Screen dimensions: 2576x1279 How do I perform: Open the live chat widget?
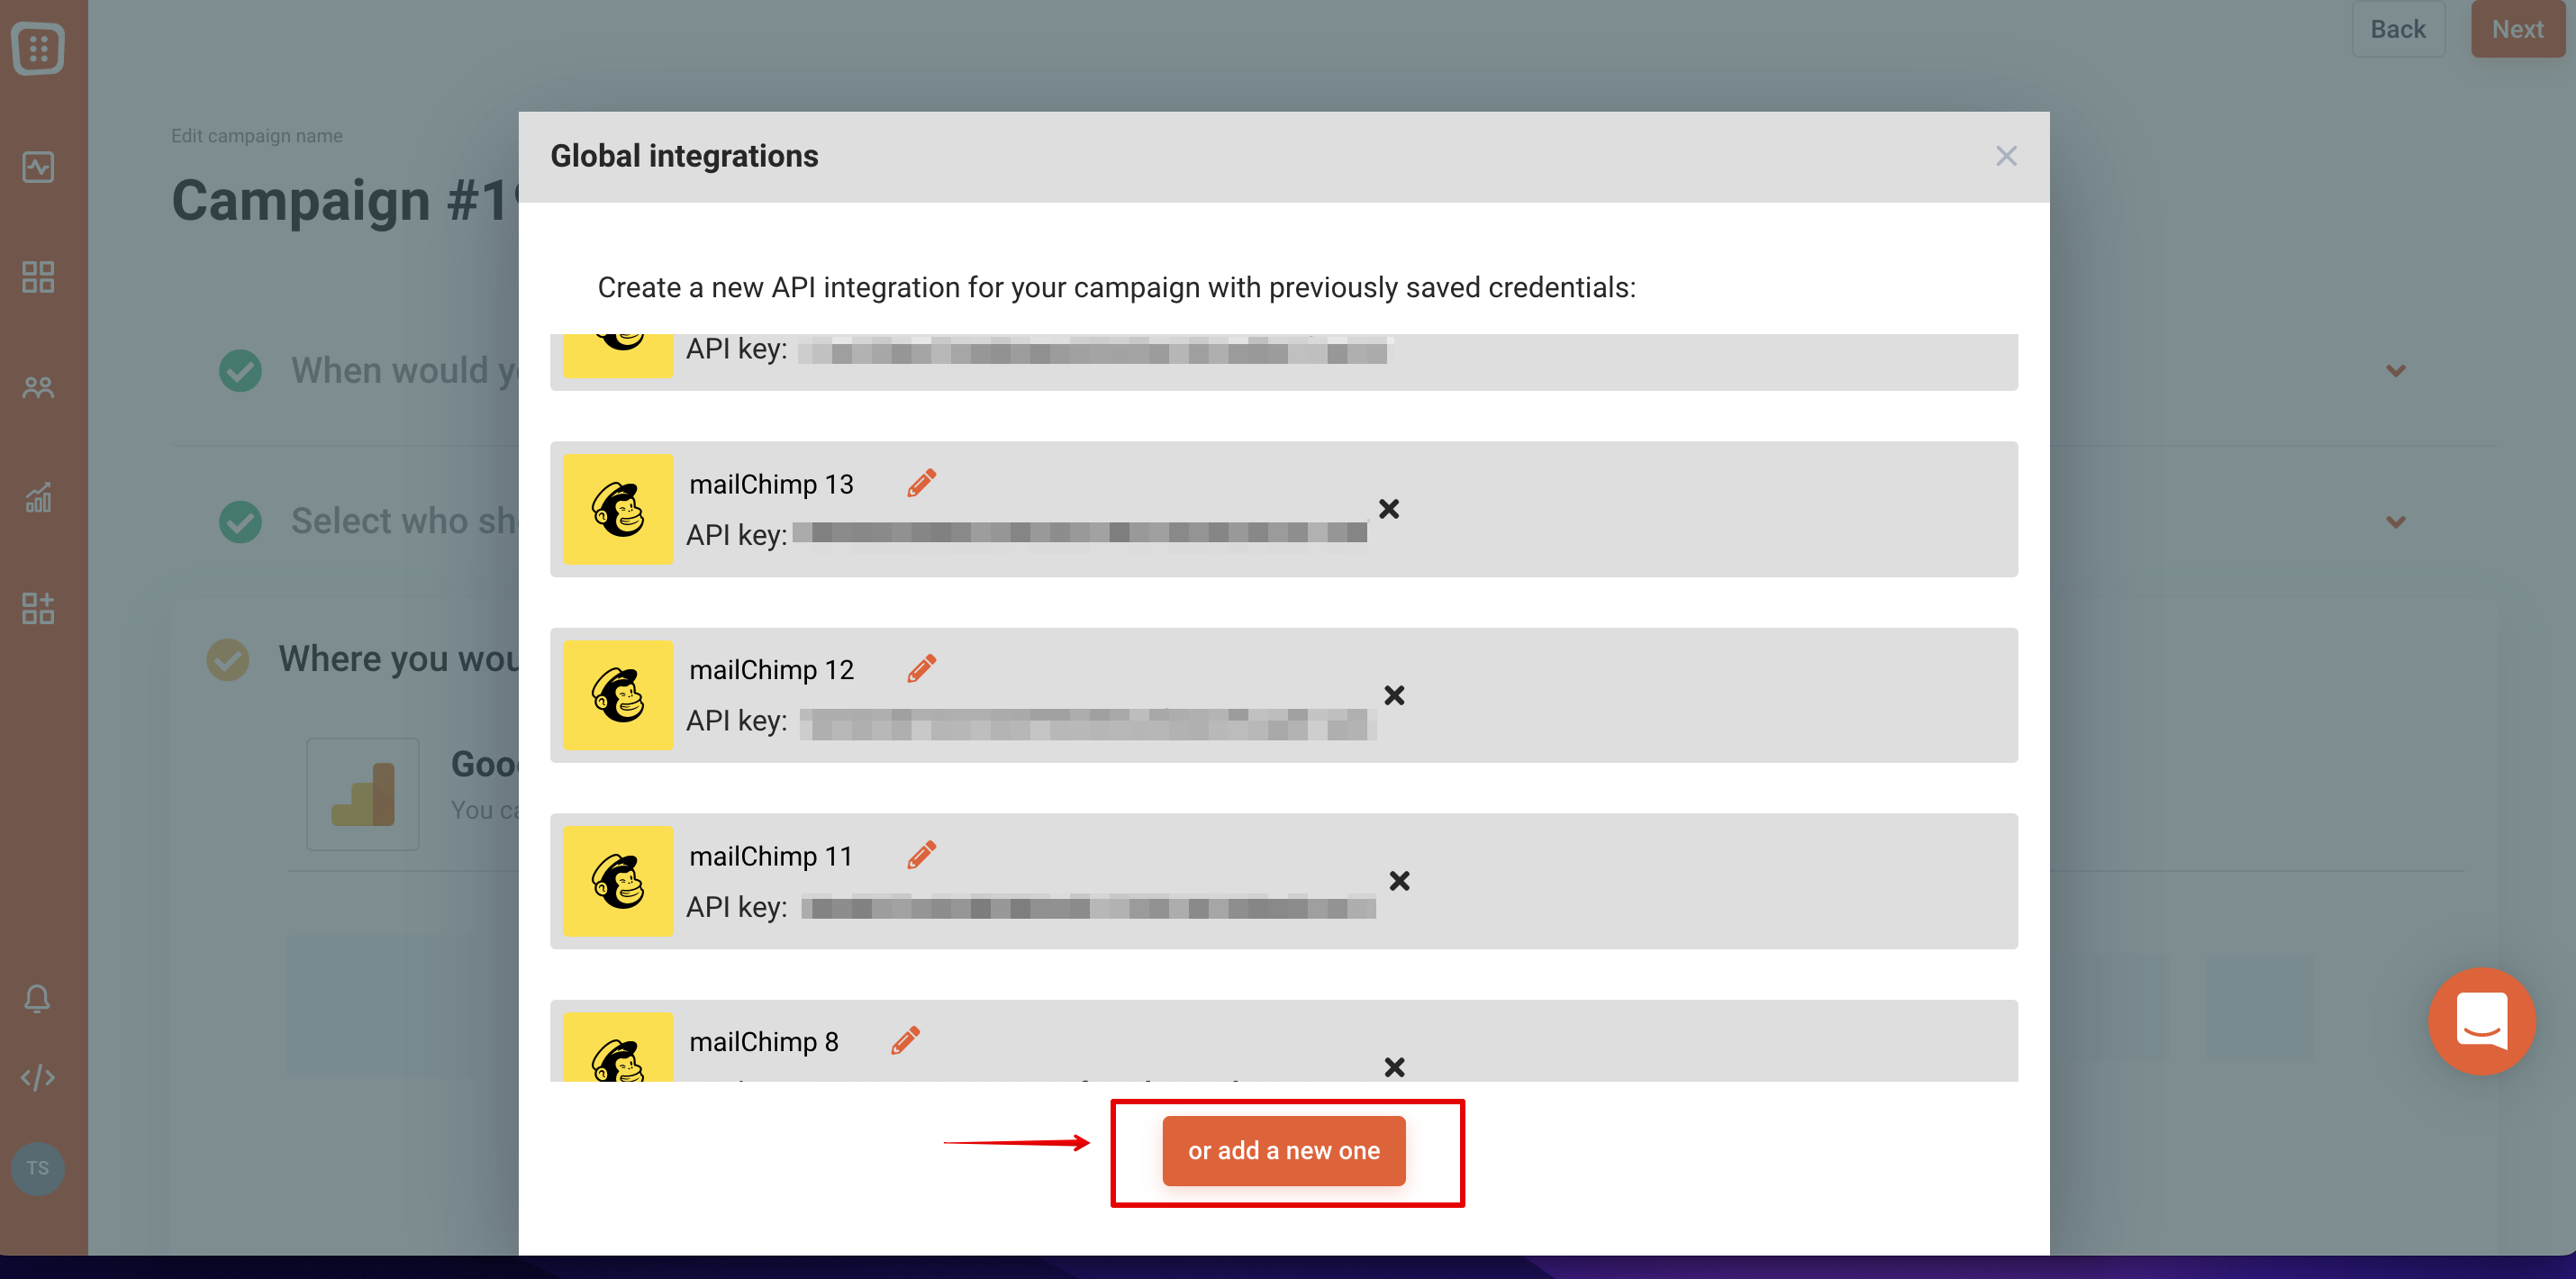coord(2482,1021)
